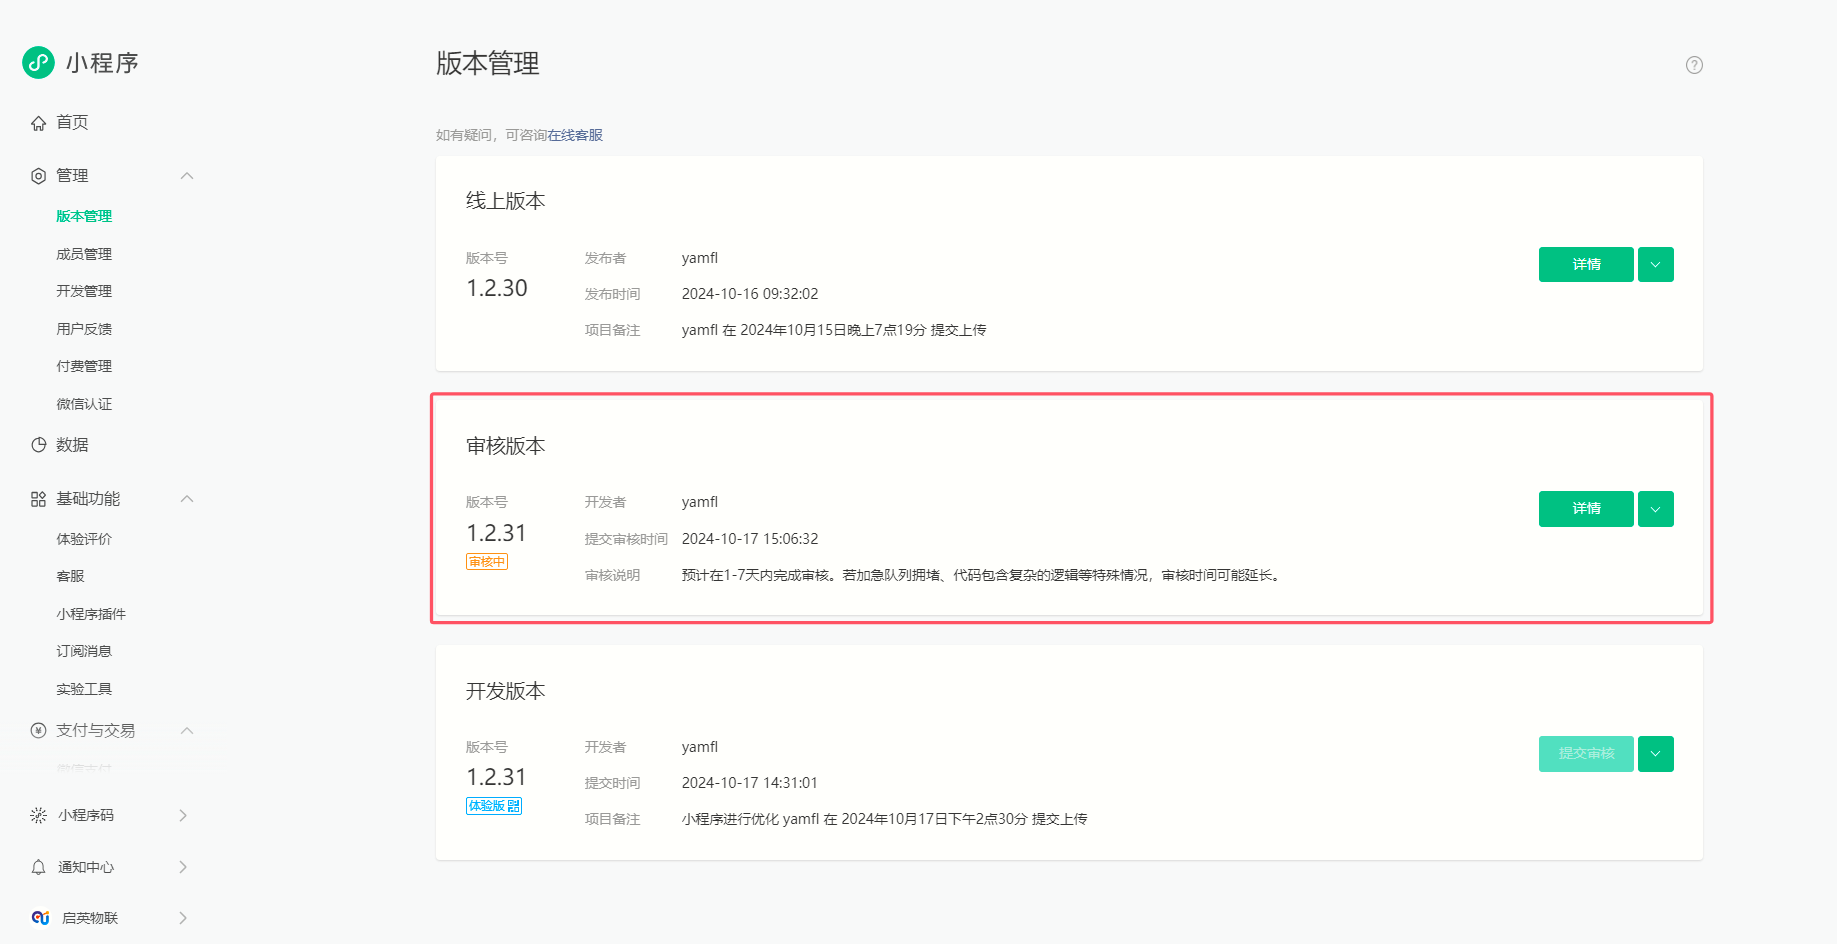Viewport: 1837px width, 944px height.
Task: Open 用户反馈 menu item
Action: click(84, 329)
